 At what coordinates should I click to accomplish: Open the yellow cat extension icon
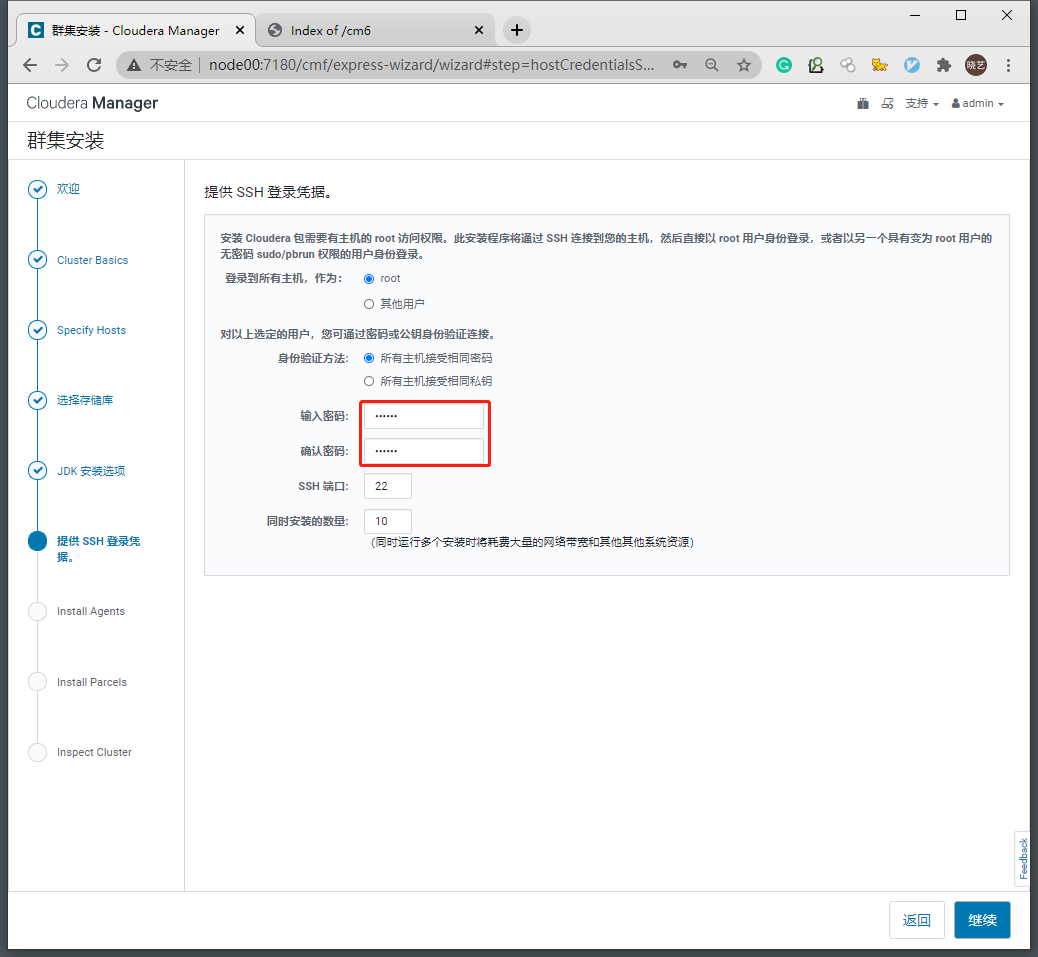pos(879,65)
